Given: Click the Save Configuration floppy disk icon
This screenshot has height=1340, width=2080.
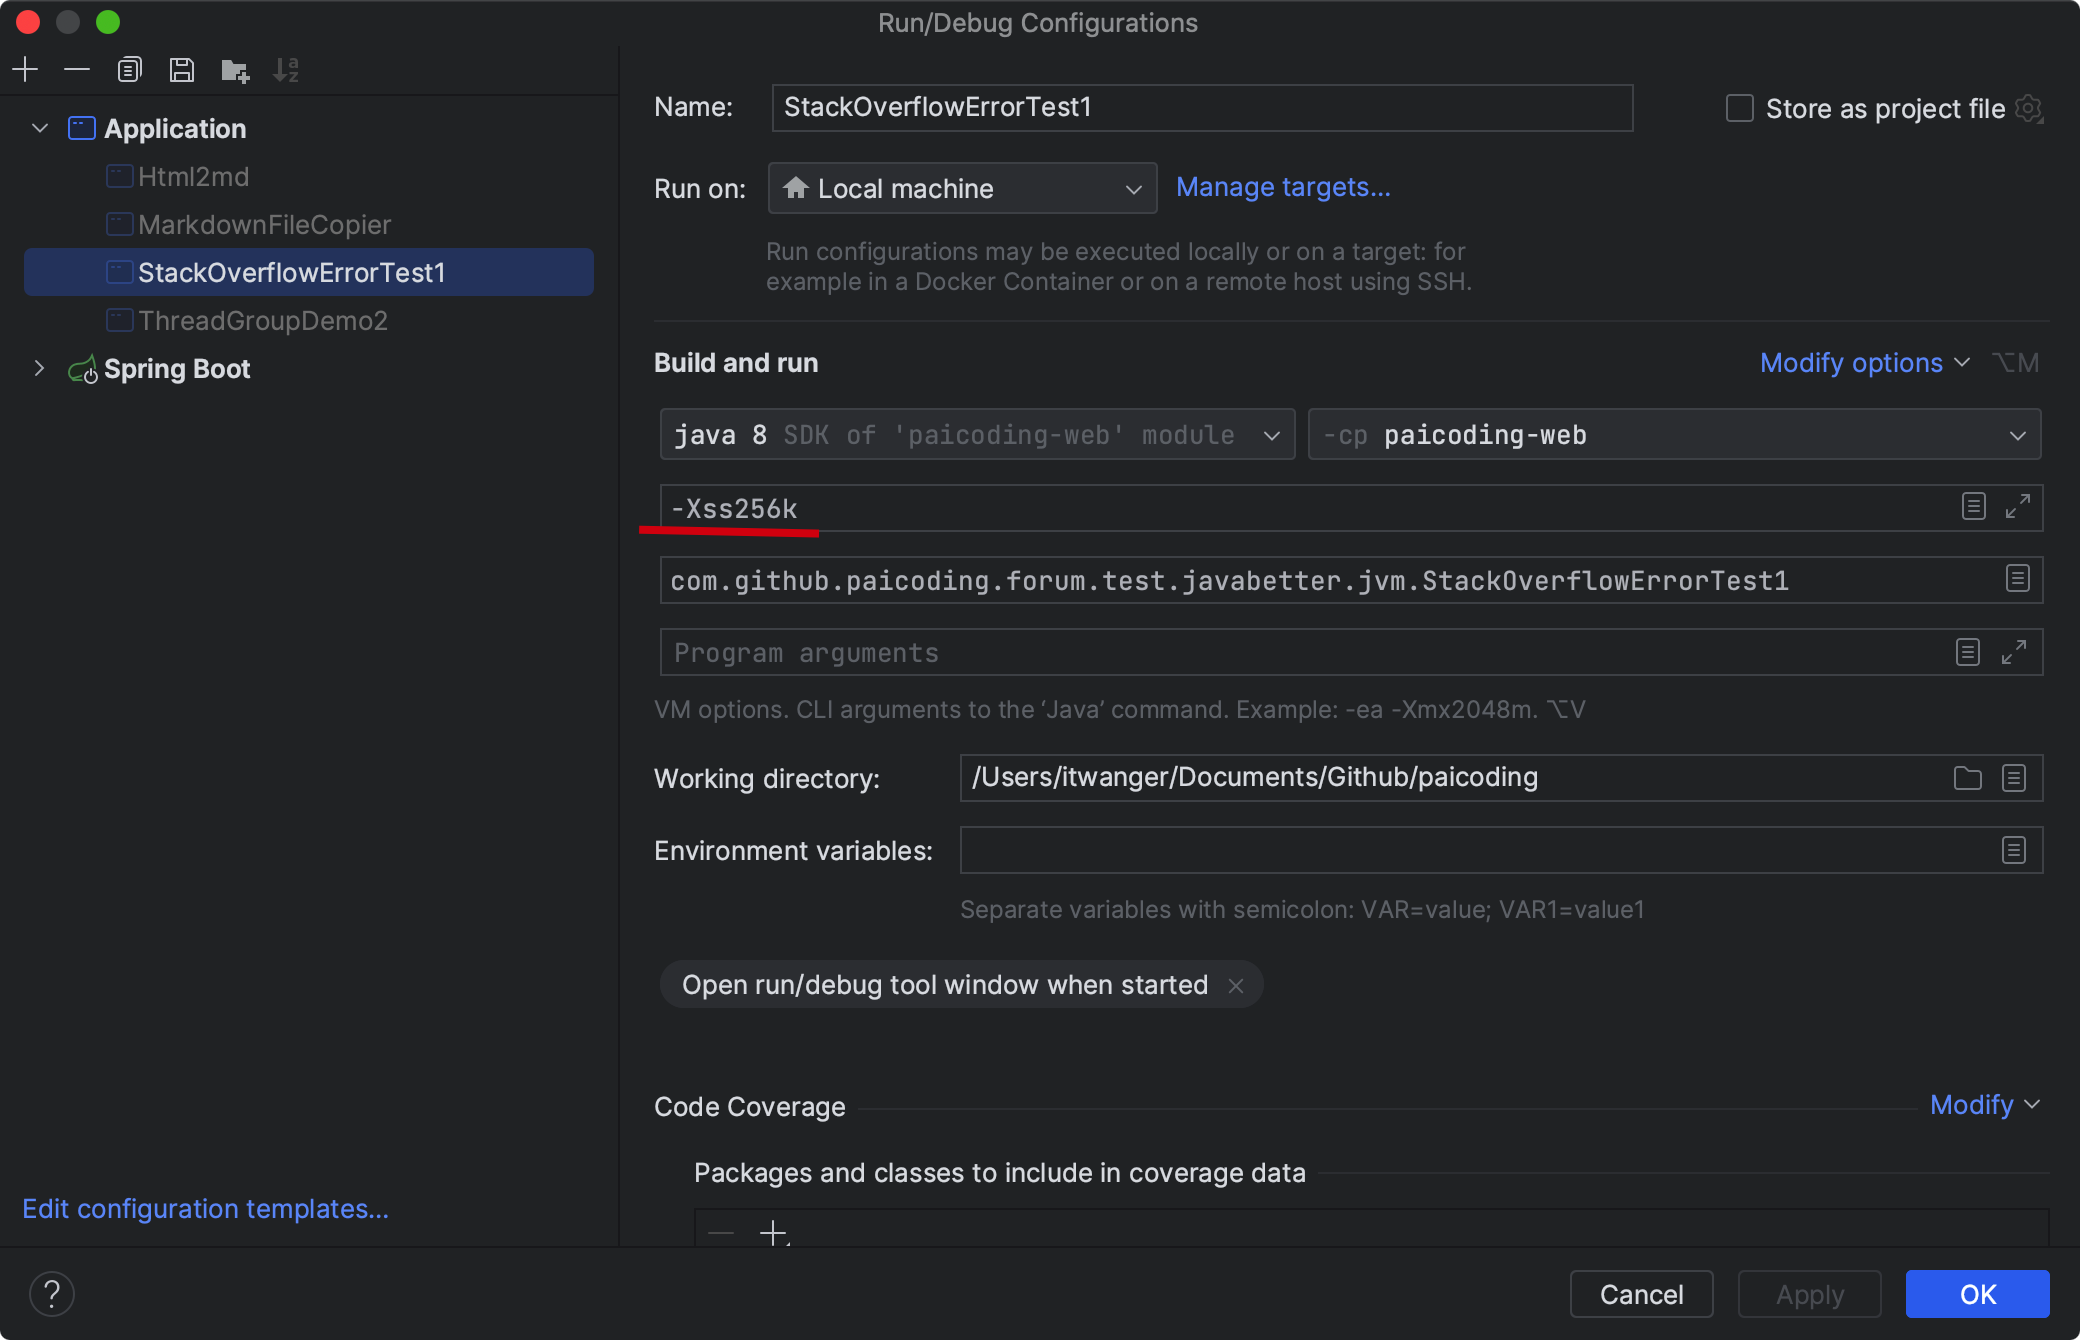Looking at the screenshot, I should click(181, 69).
